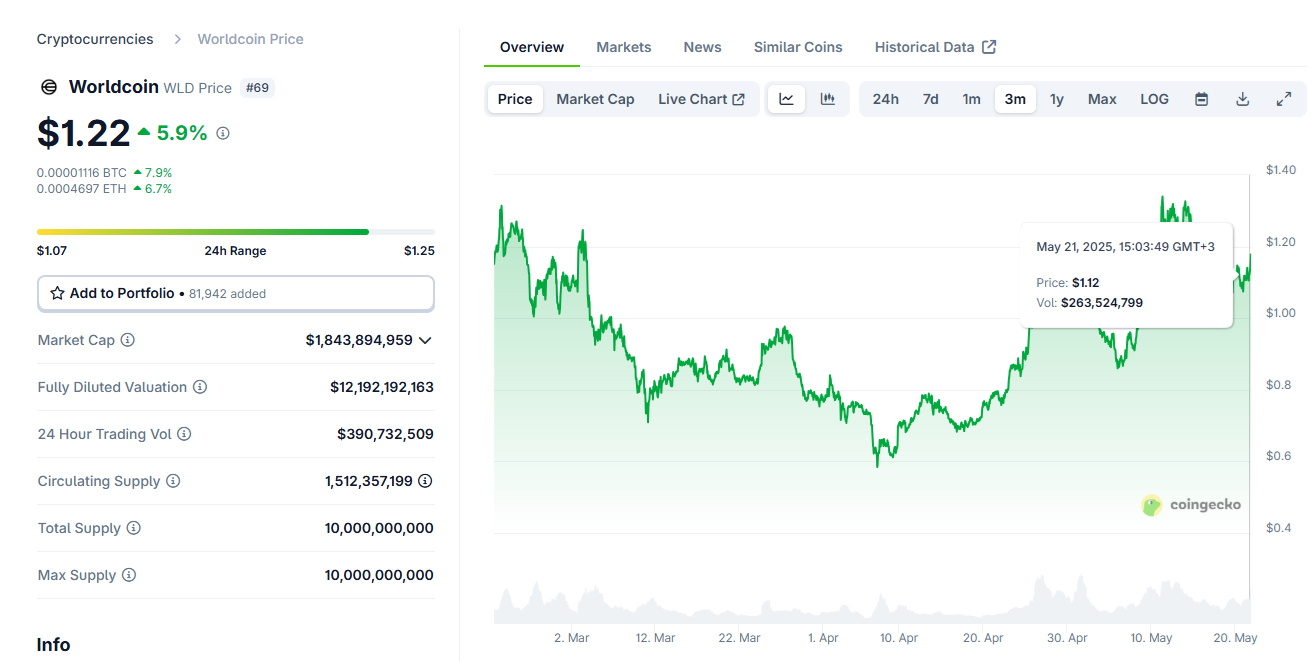Open the Historical Data external link

tap(935, 47)
